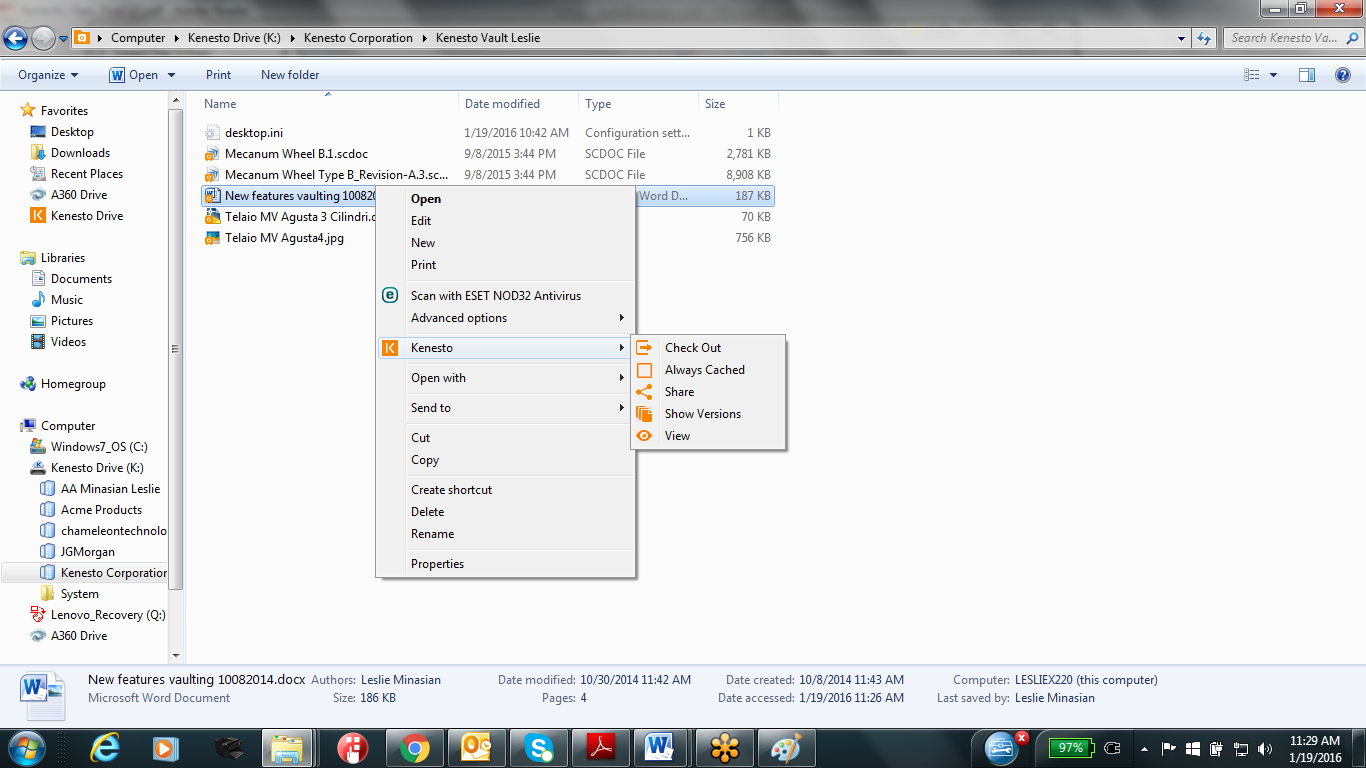
Task: Open Internet Explorer from taskbar
Action: coord(104,748)
